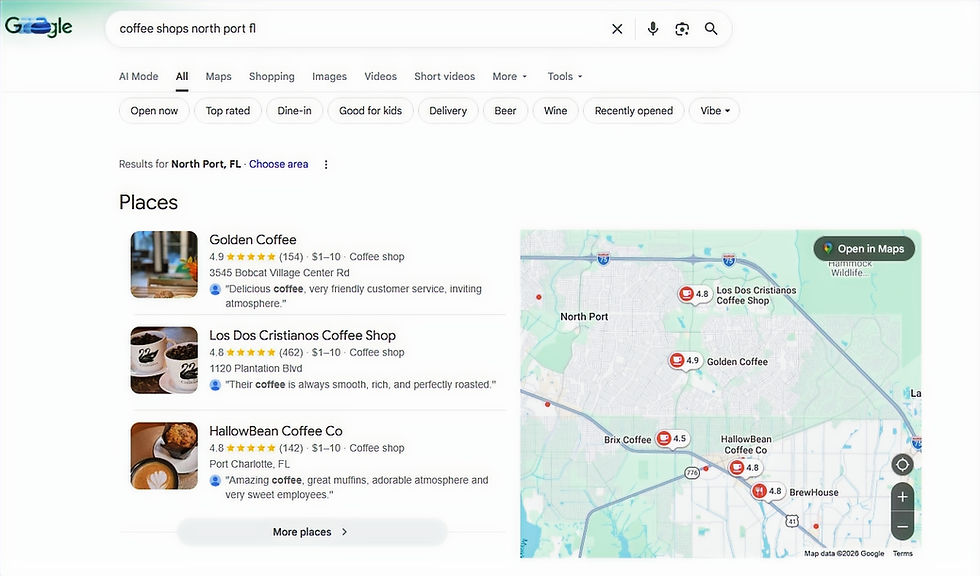Screen dimensions: 980x576
Task: Click the Places heading
Action: 148,202
